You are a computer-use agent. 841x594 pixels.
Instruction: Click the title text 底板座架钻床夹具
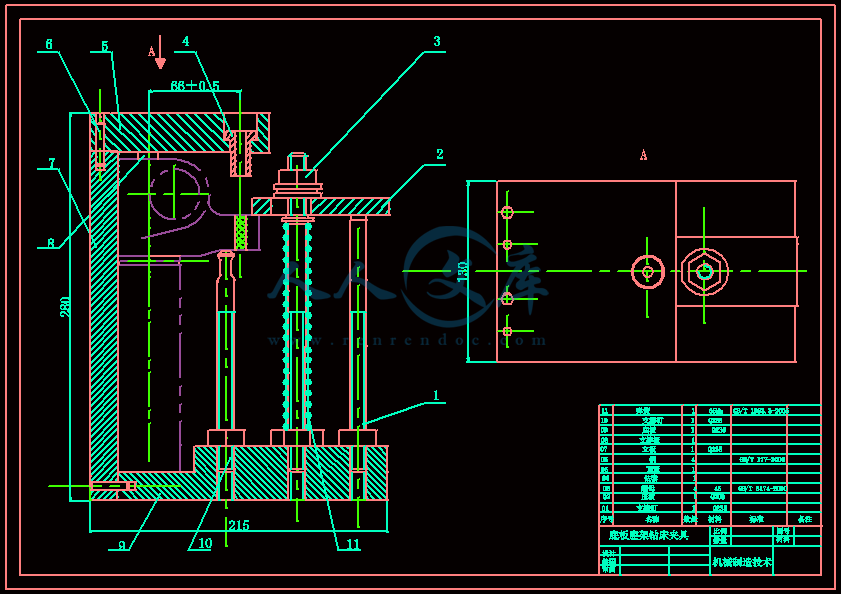(648, 535)
